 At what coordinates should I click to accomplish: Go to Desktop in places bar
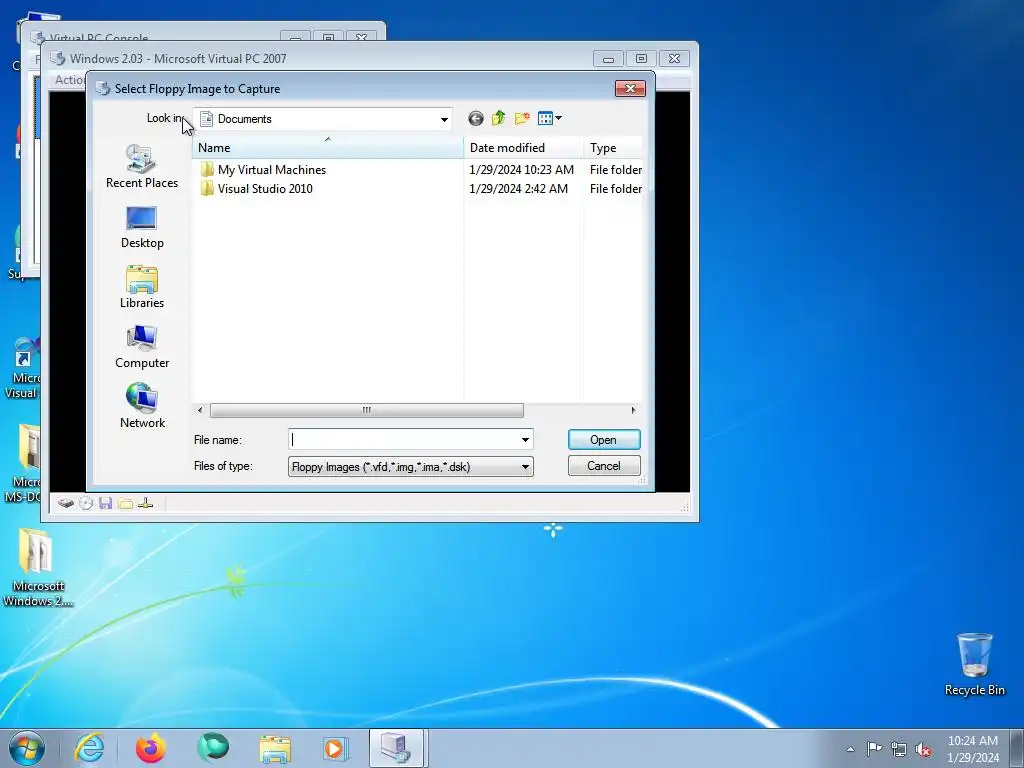click(x=142, y=227)
